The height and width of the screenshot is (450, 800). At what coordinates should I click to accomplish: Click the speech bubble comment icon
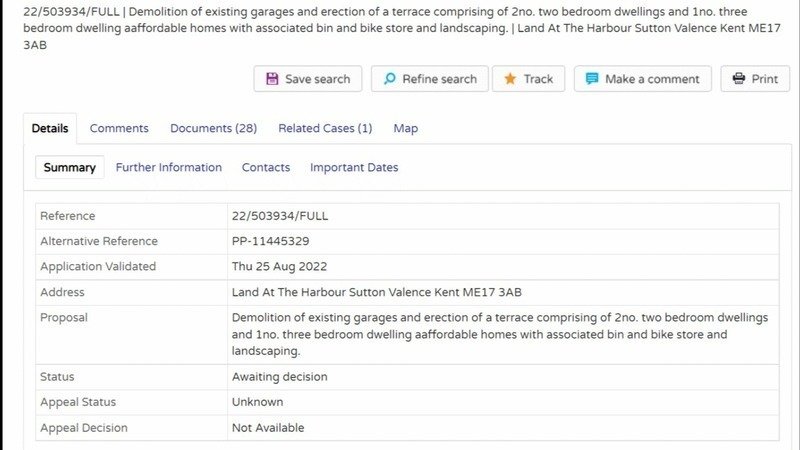592,79
